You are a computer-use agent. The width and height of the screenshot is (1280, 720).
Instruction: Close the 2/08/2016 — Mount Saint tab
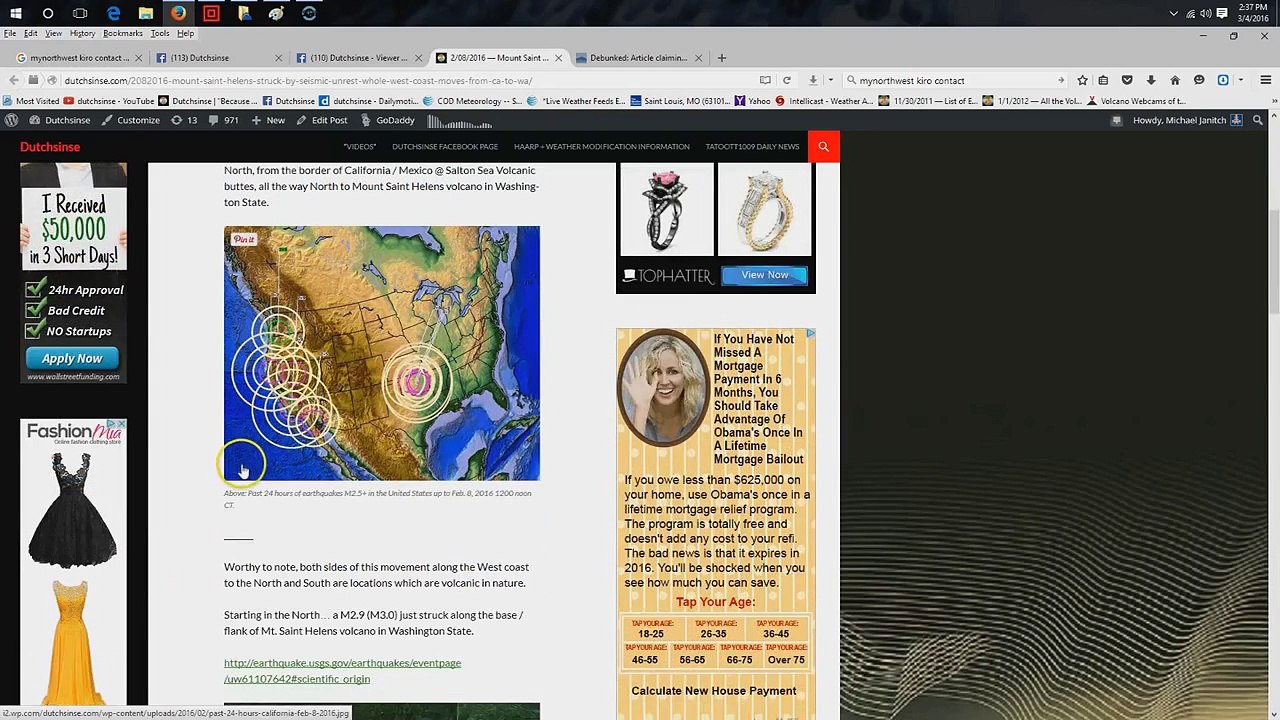pyautogui.click(x=558, y=58)
